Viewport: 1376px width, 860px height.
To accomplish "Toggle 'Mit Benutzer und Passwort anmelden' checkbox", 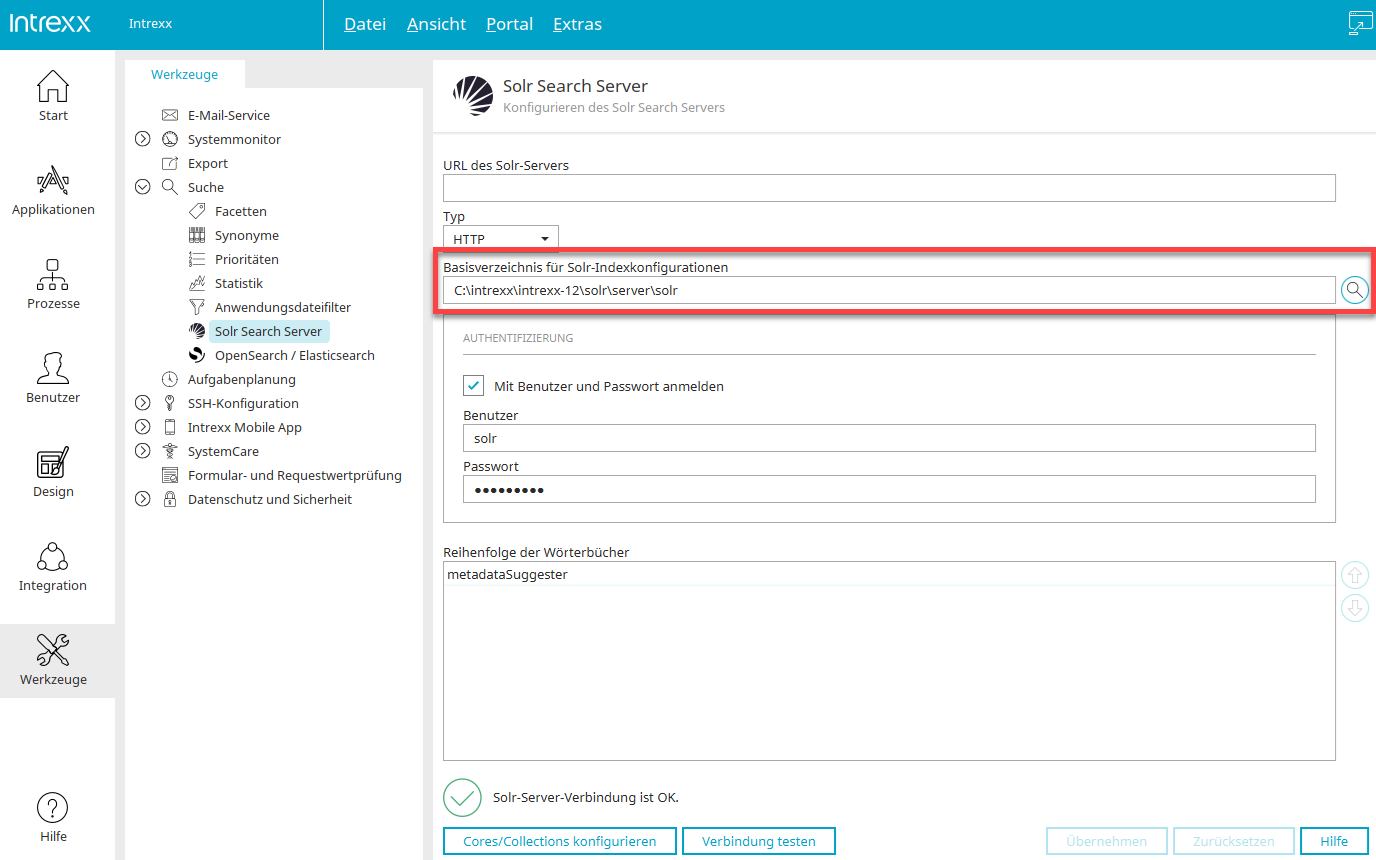I will point(474,386).
